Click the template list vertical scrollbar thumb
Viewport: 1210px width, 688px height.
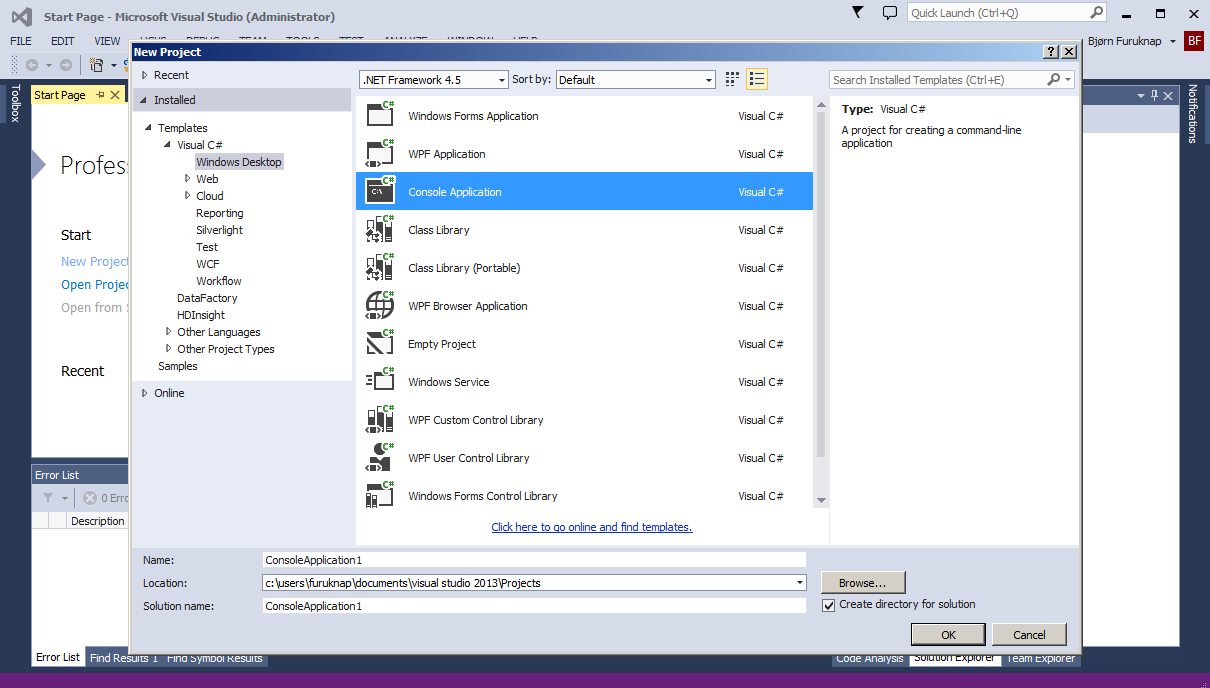[821, 284]
